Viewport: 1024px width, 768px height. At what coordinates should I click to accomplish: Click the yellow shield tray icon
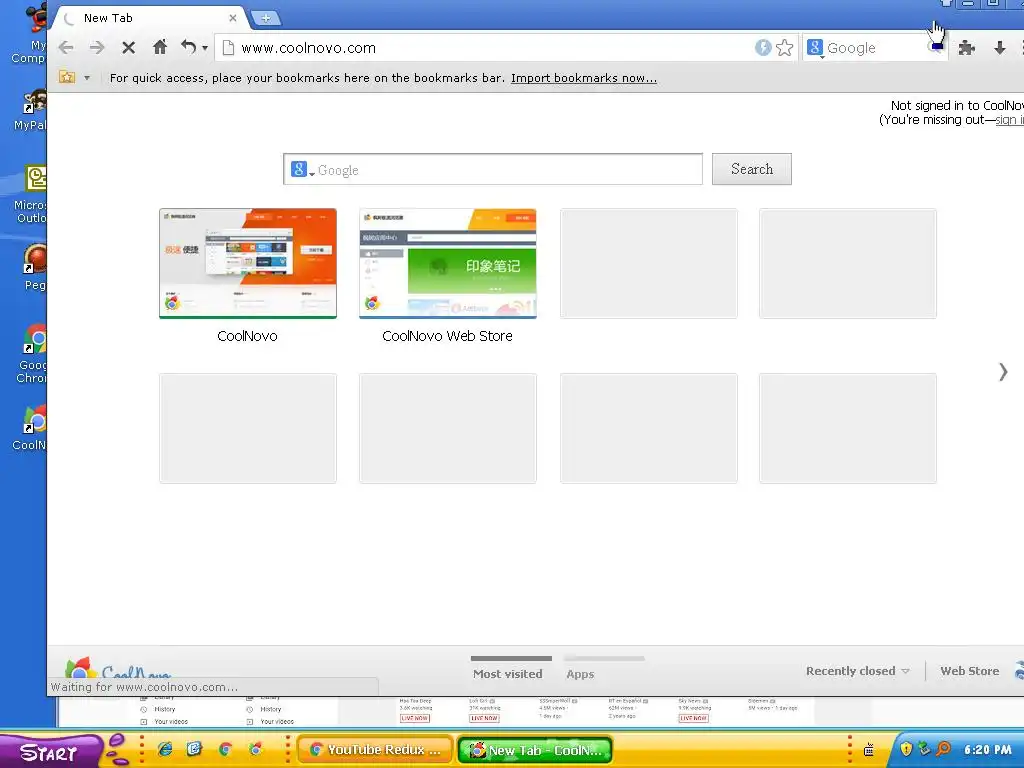[x=906, y=749]
